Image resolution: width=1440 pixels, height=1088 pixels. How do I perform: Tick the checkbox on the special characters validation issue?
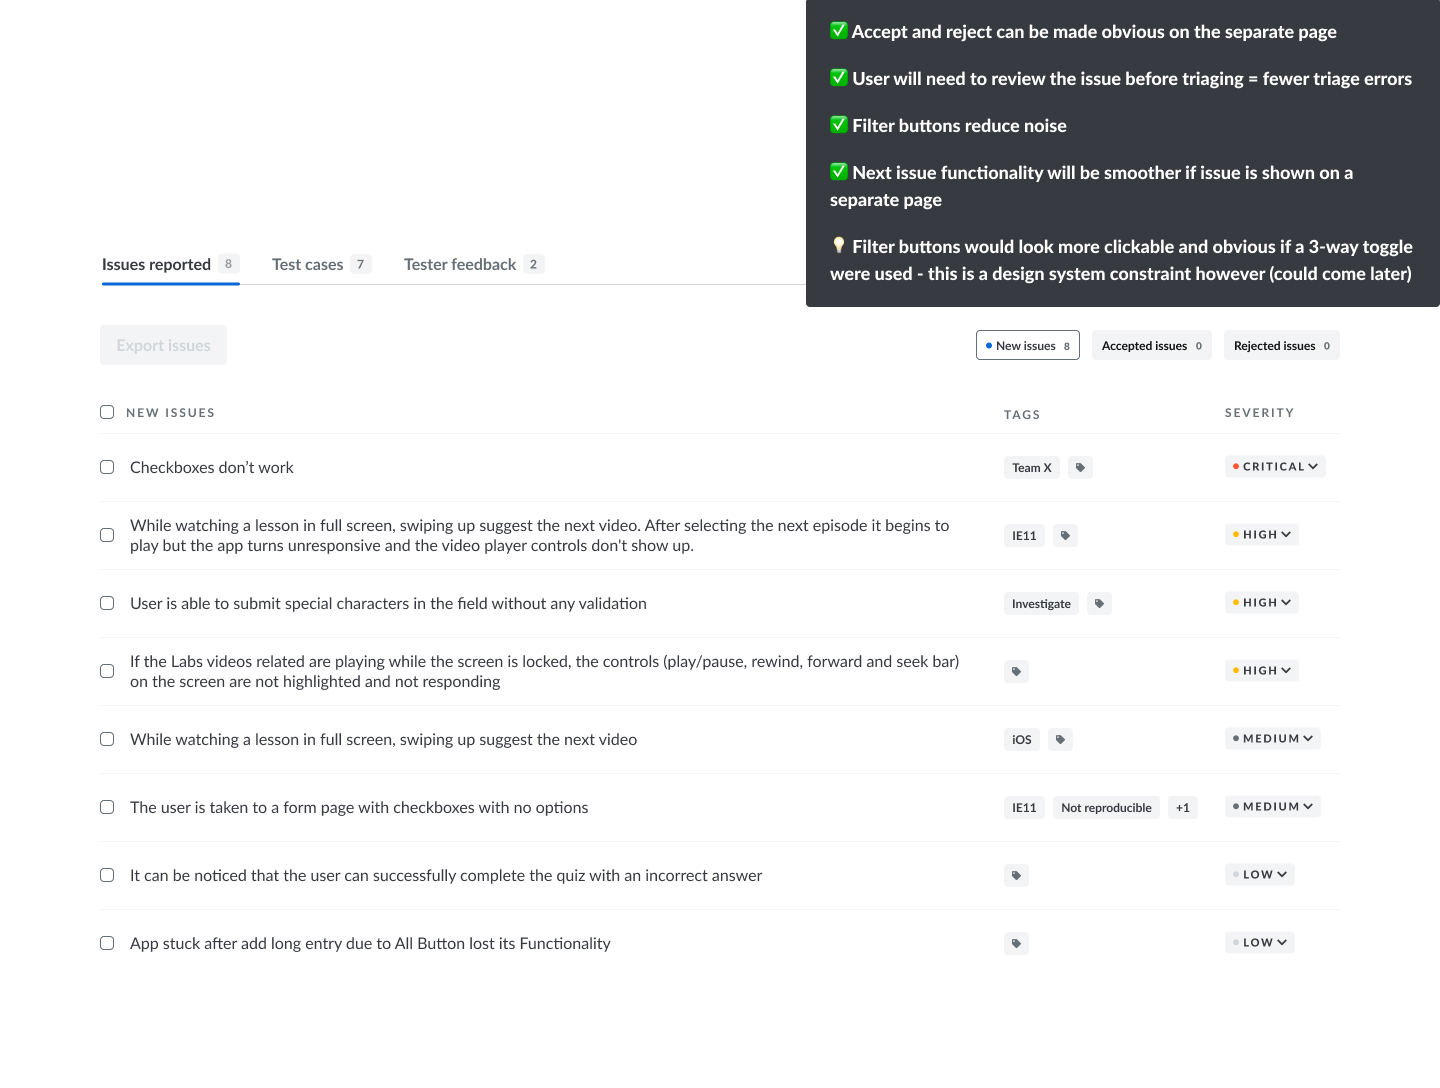[107, 603]
